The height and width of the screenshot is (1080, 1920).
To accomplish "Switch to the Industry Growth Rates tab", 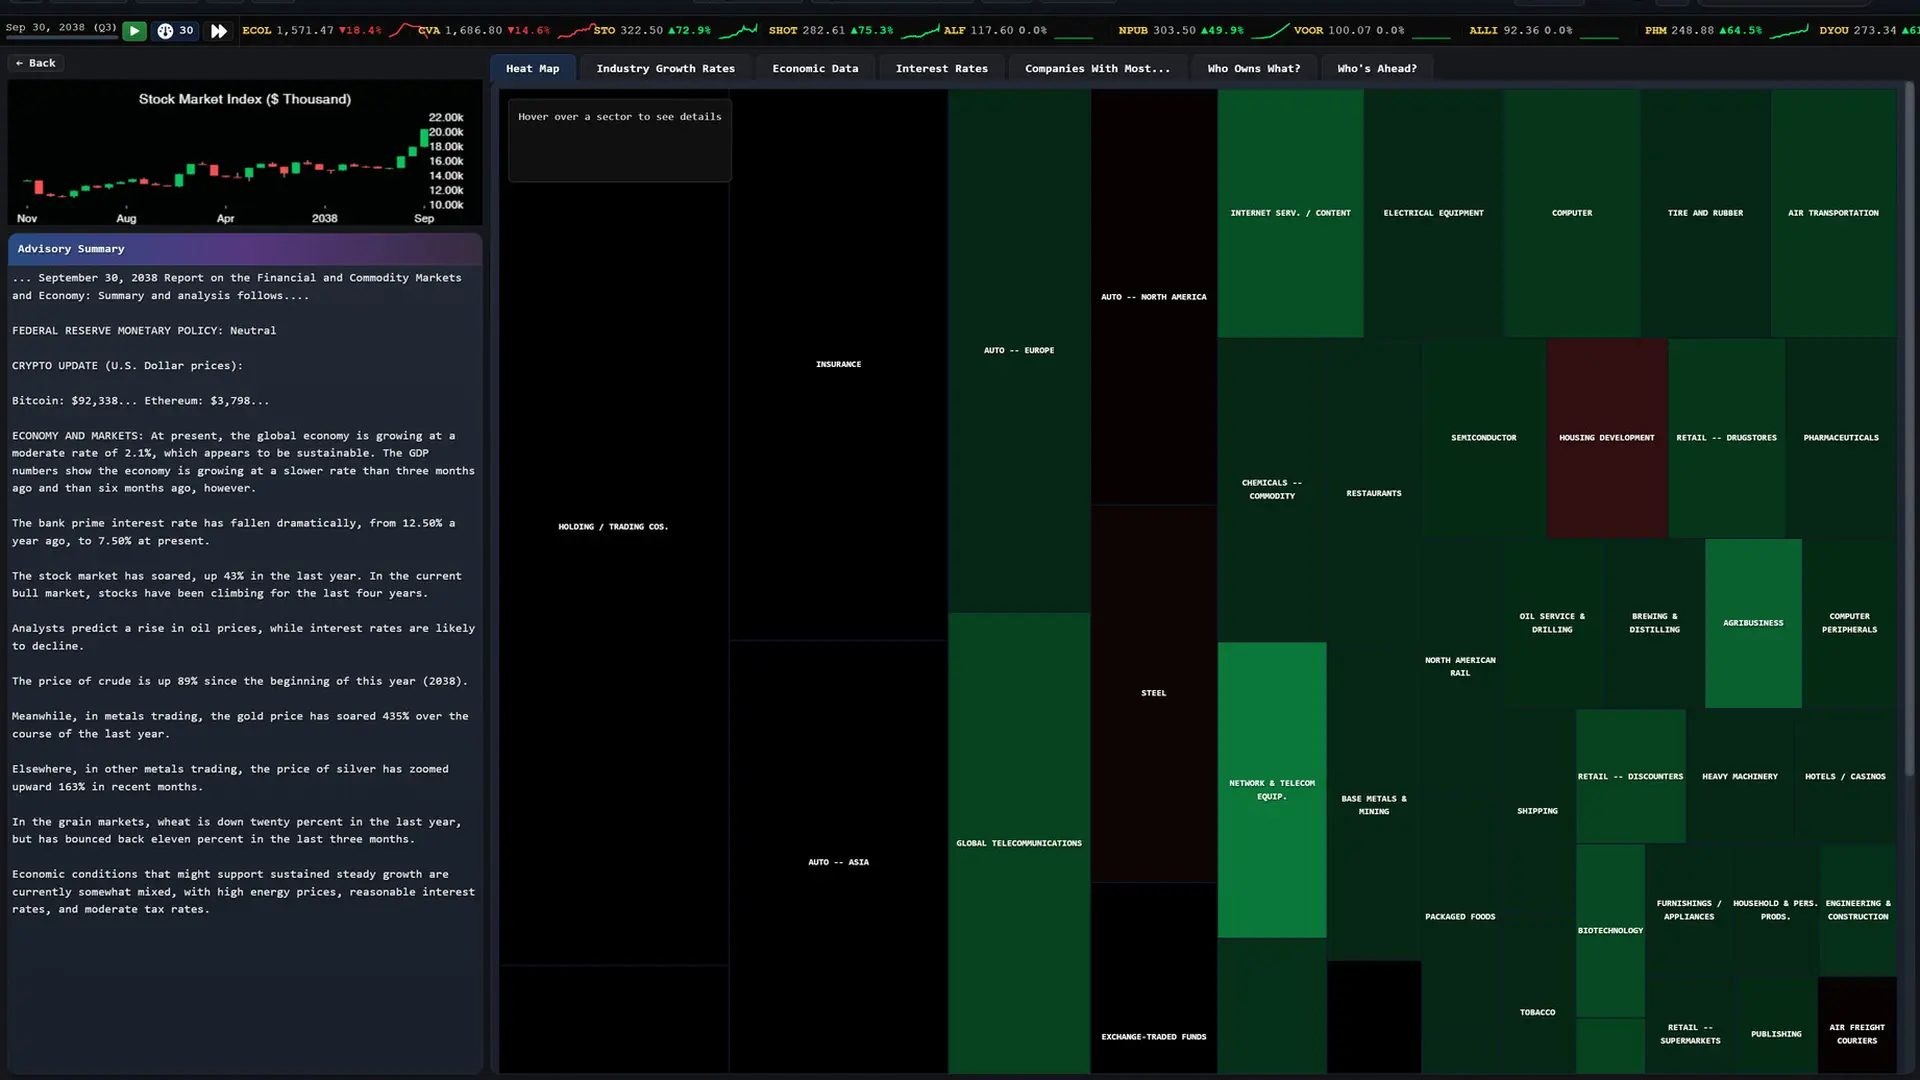I will click(x=665, y=68).
